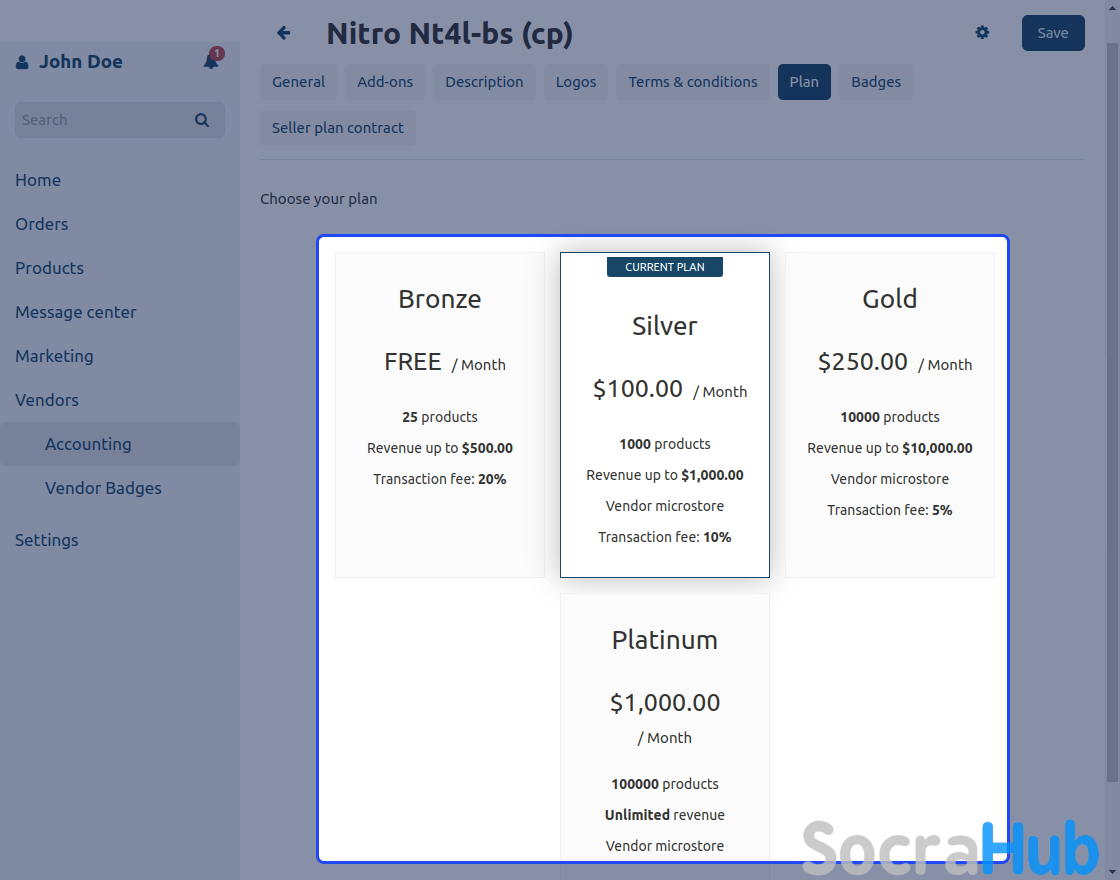Select the Bronze plan card

440,414
